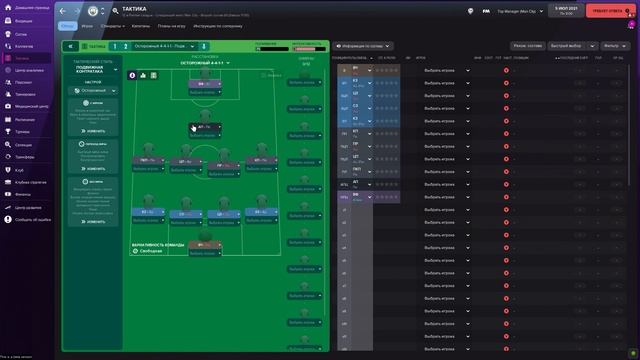
Task: Collapse the tactic panel with double arrow
Action: click(x=70, y=46)
